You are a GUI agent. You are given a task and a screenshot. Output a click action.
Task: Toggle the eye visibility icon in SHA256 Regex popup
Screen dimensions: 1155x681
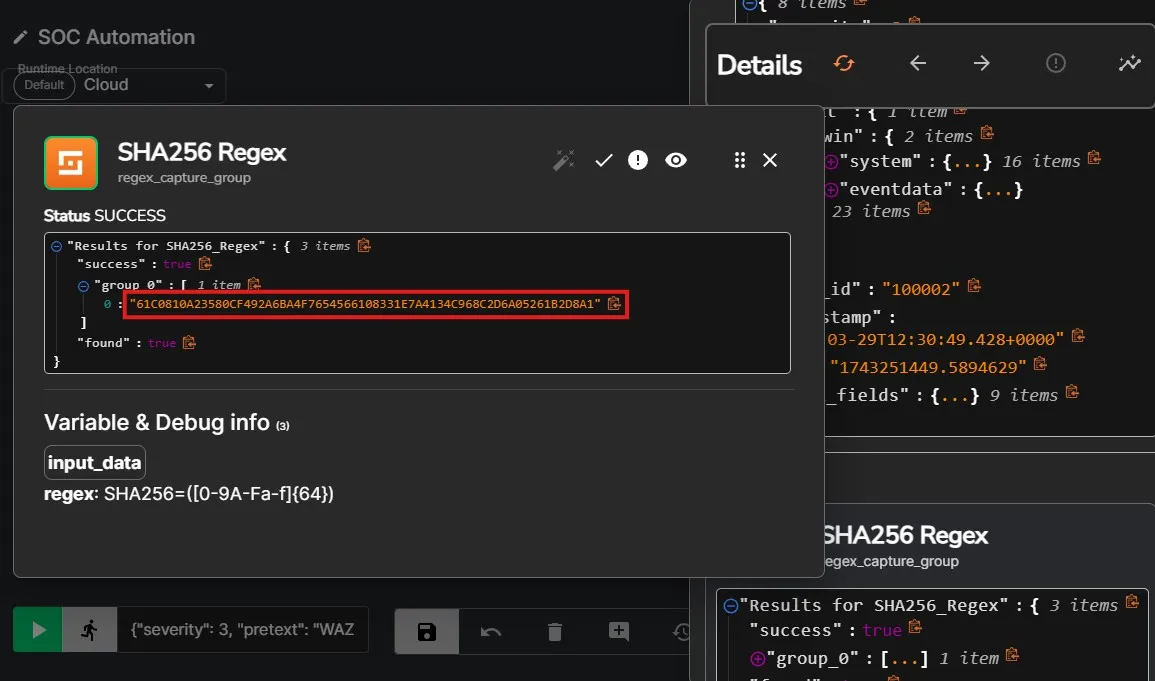tap(676, 160)
